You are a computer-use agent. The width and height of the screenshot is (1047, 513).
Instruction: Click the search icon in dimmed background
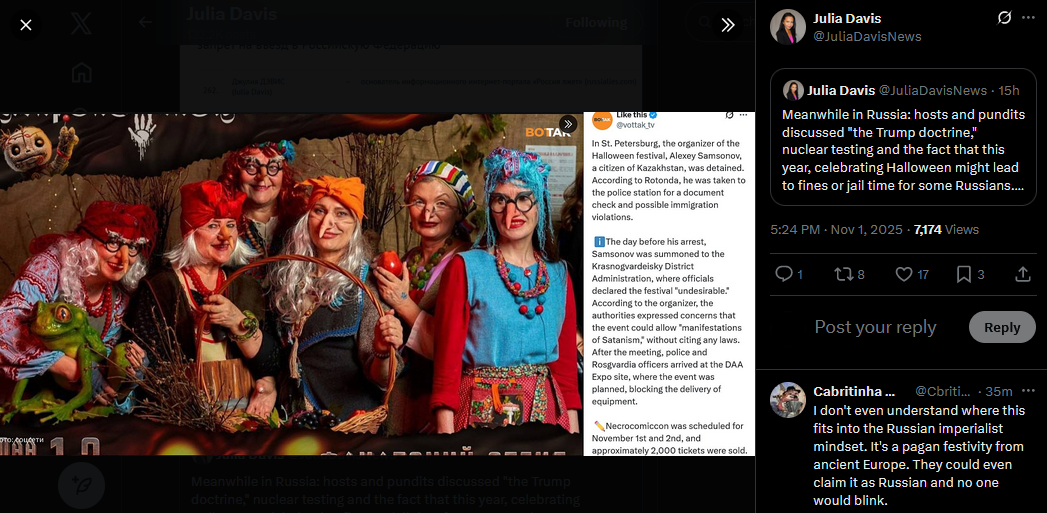pyautogui.click(x=704, y=23)
